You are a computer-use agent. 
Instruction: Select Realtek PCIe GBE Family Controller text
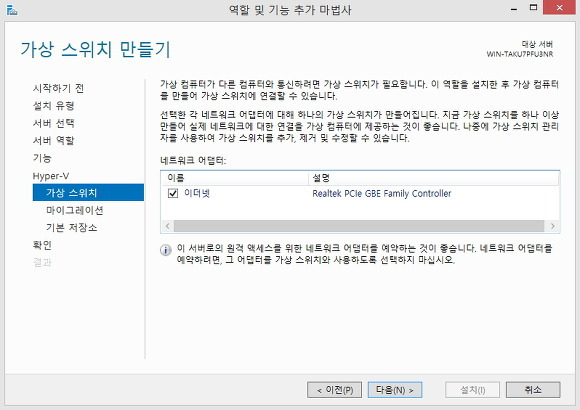click(382, 194)
